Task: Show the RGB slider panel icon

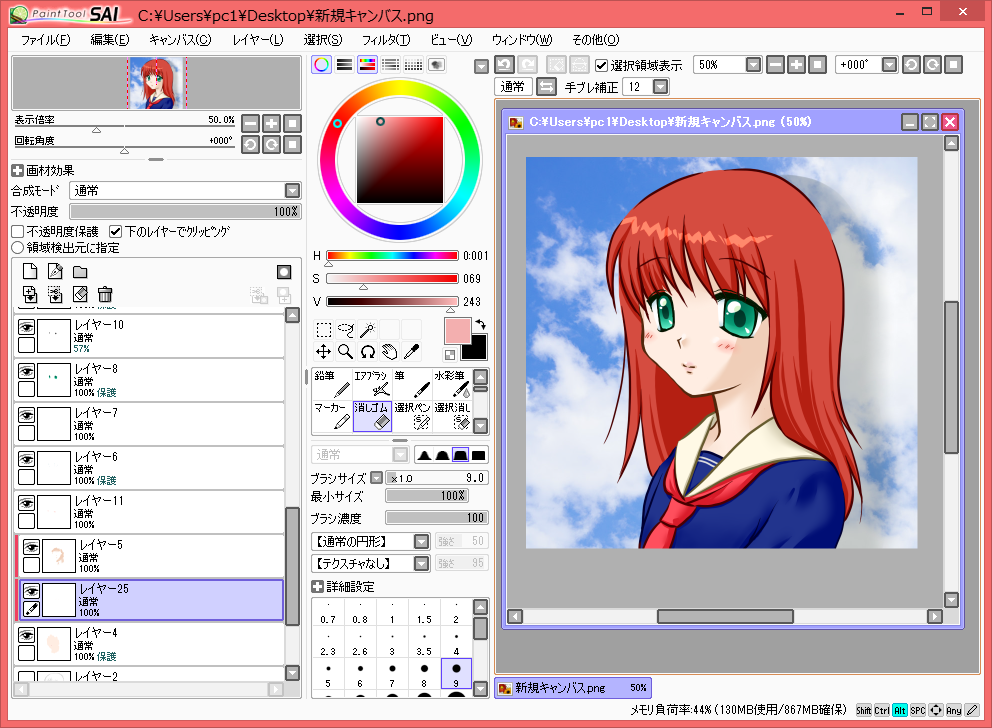Action: 345,65
